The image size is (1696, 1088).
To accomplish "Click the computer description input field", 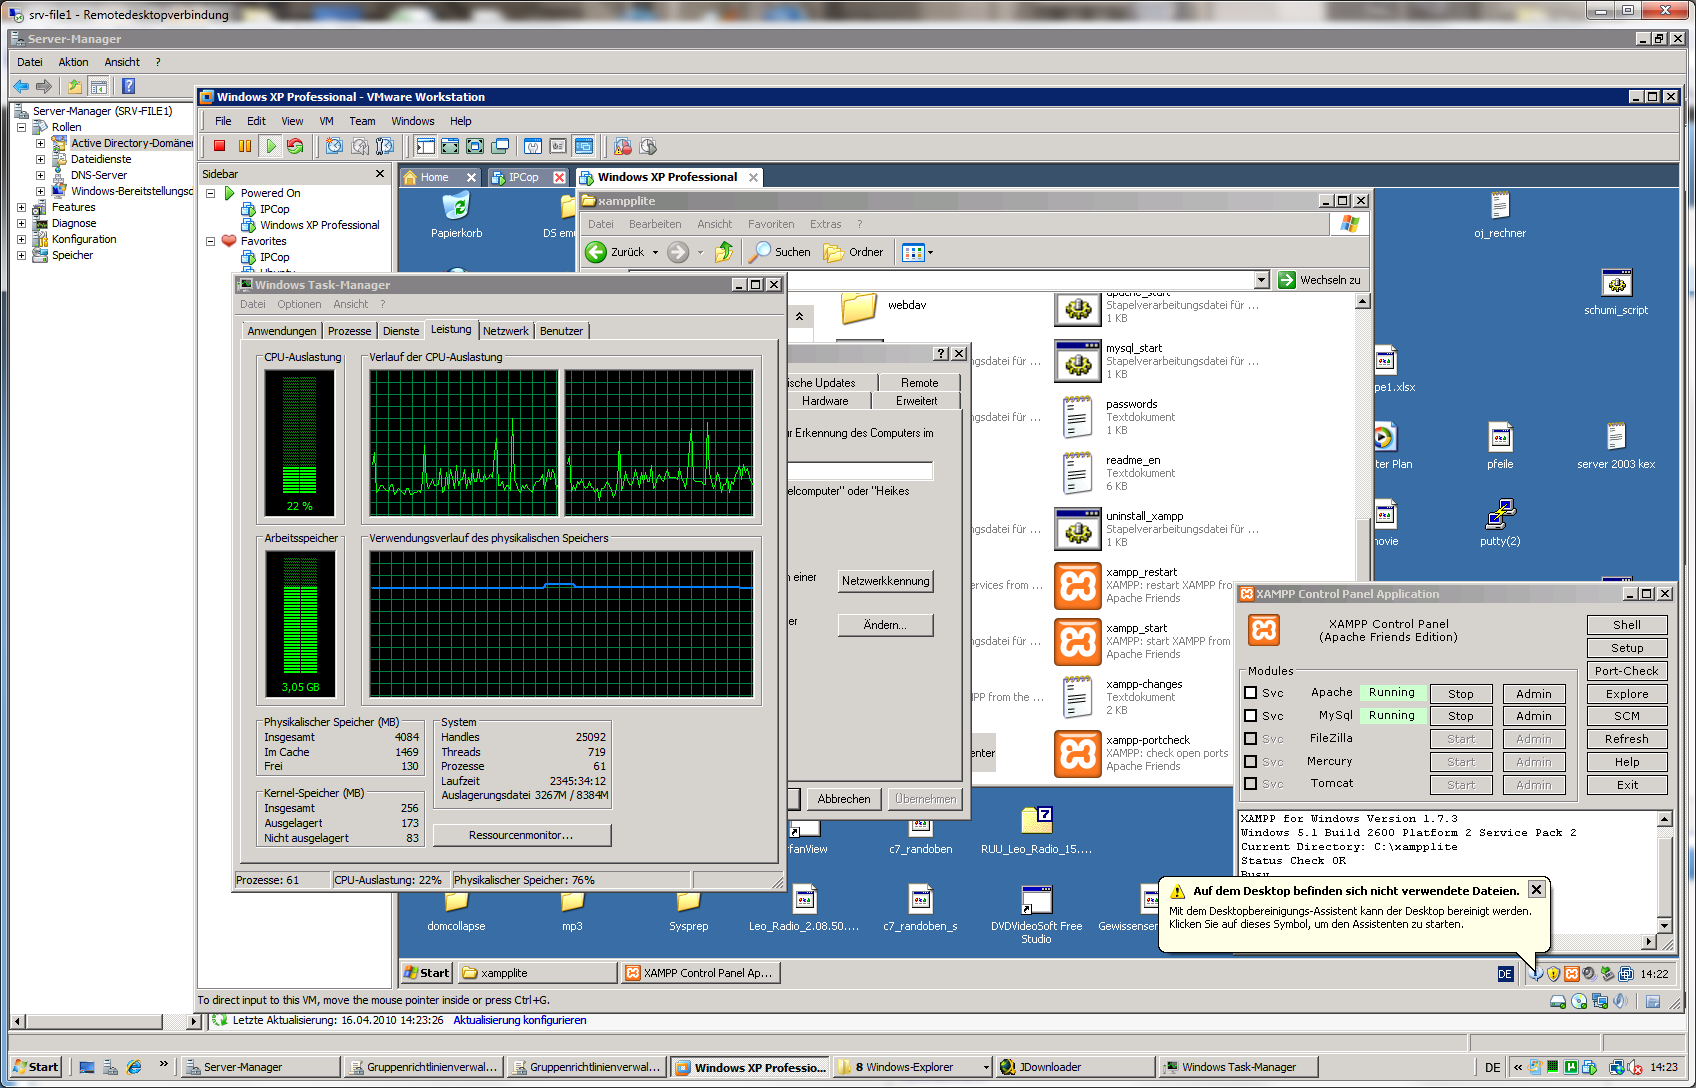I will (x=861, y=470).
